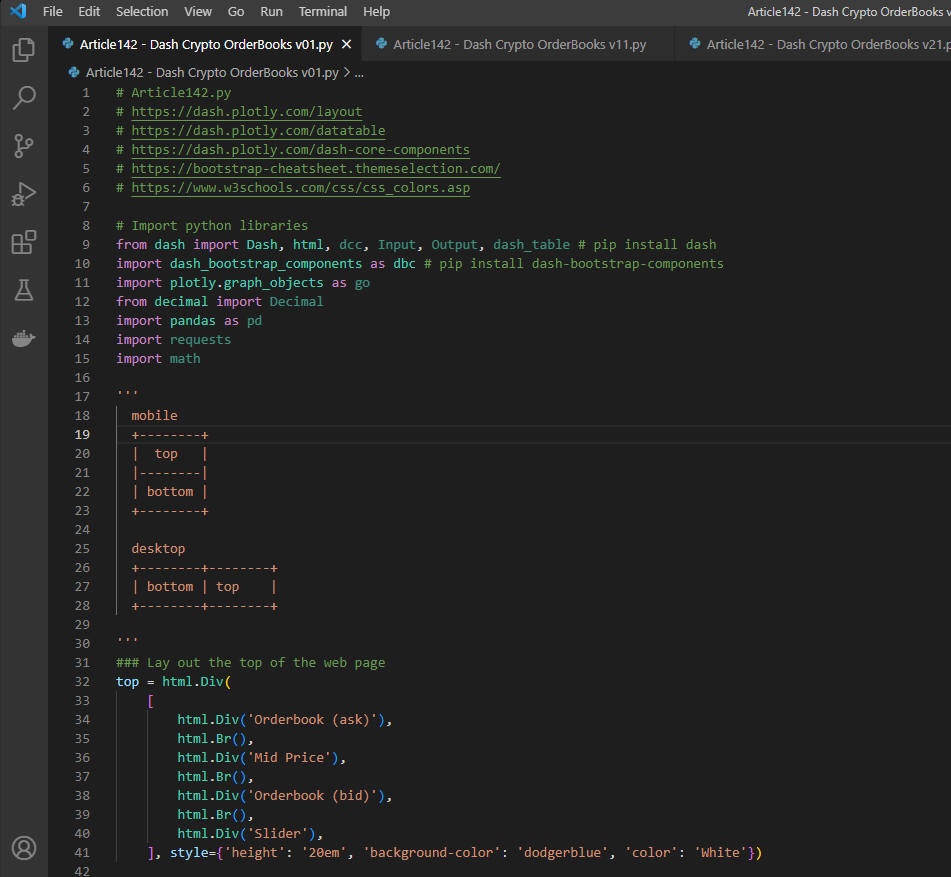Open the Testing flask view
The width and height of the screenshot is (951, 877).
pyautogui.click(x=24, y=290)
